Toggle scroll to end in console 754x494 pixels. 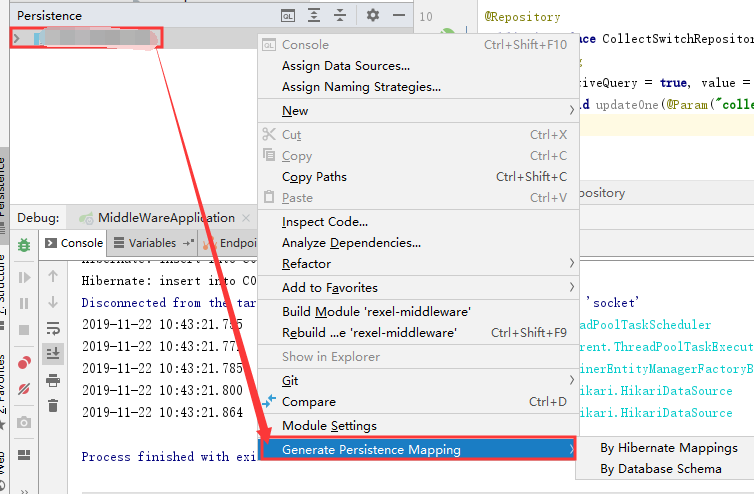(53, 354)
